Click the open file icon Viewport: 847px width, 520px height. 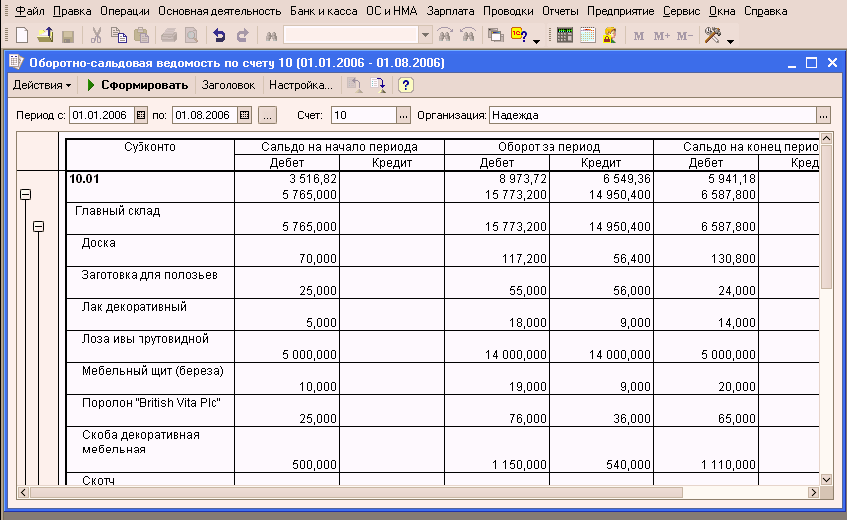click(45, 36)
